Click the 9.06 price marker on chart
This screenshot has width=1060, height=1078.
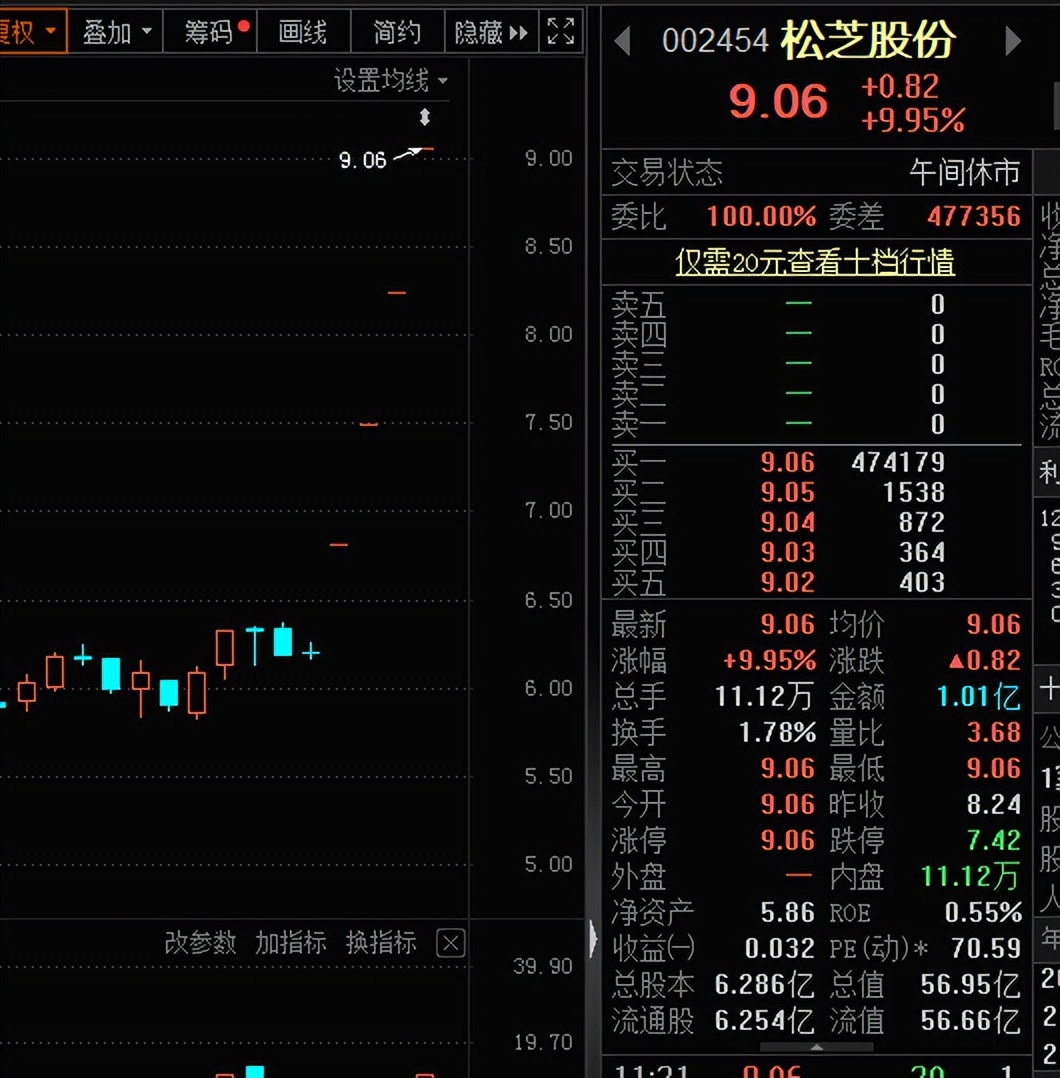click(x=362, y=160)
